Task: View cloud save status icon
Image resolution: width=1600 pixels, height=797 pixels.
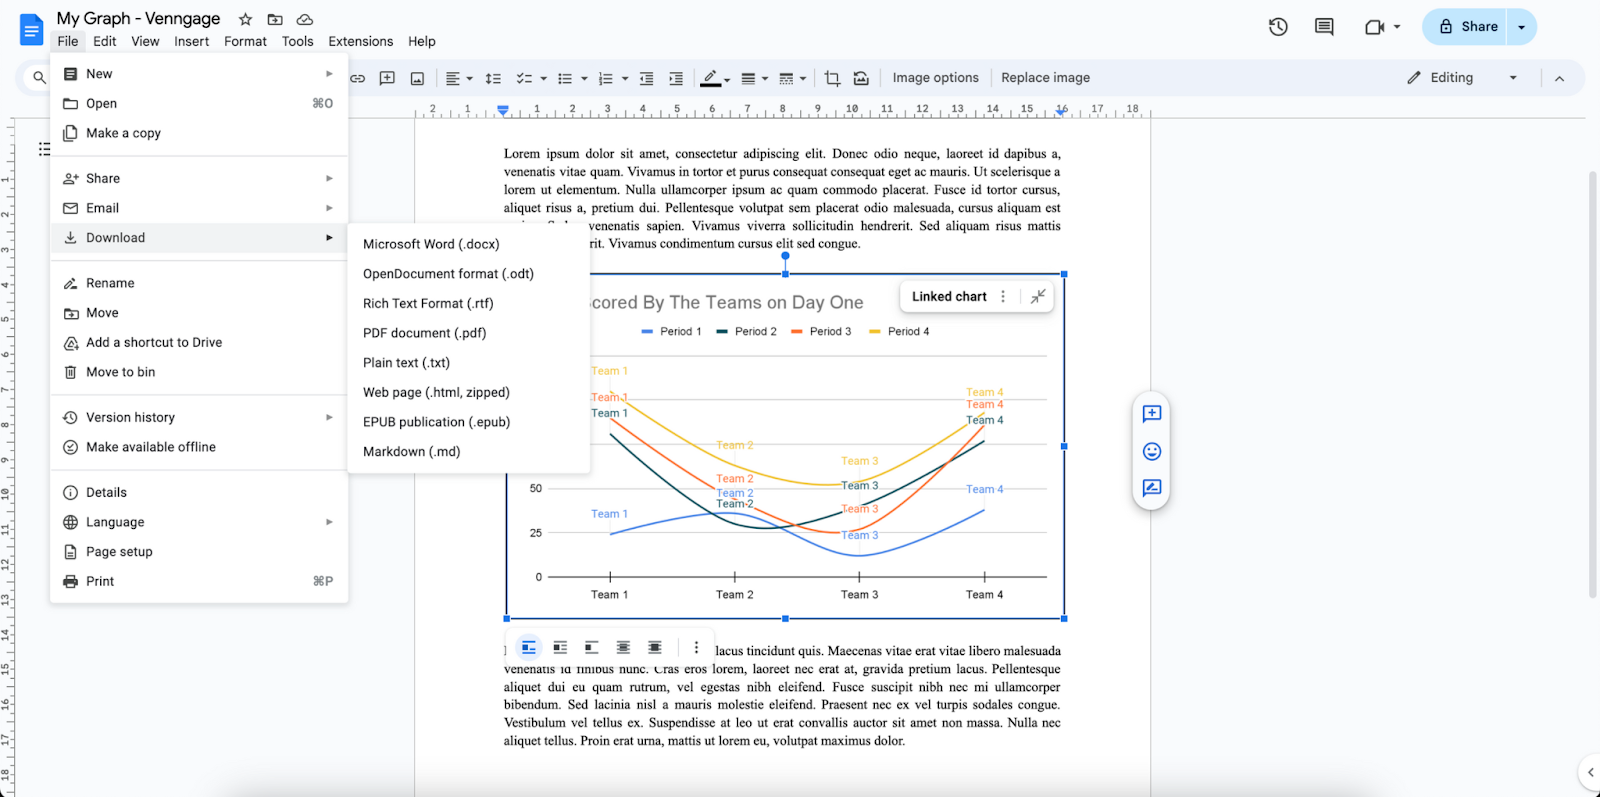Action: pos(305,19)
